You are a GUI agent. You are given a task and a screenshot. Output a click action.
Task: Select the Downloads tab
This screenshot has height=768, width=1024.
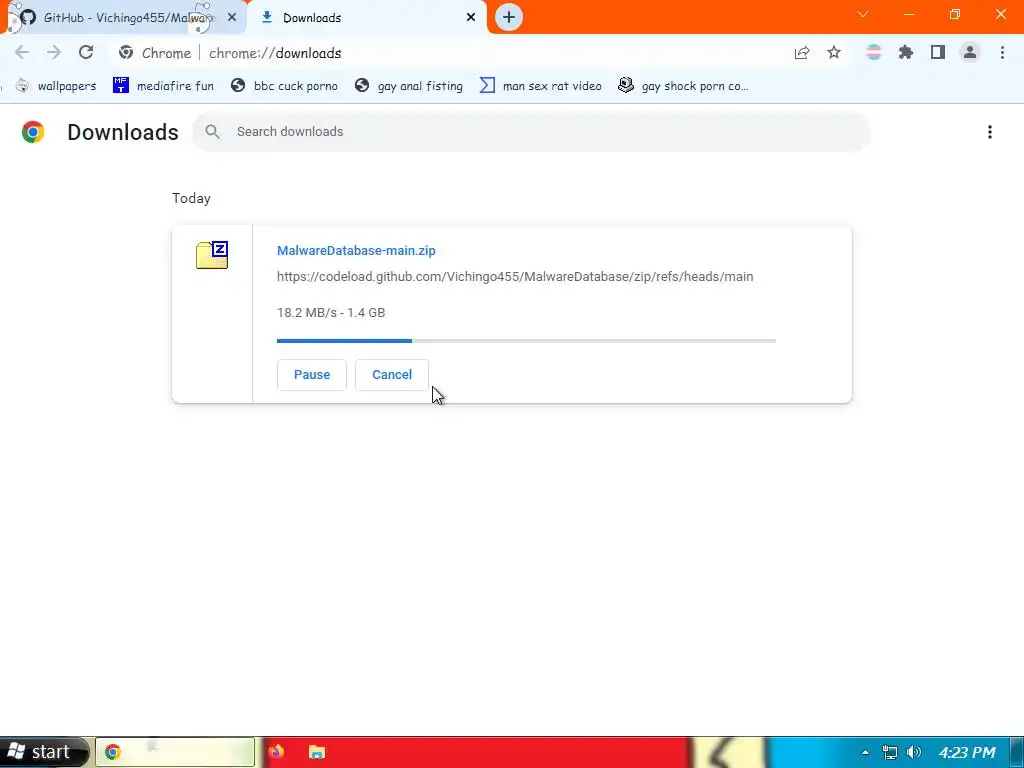(x=366, y=18)
